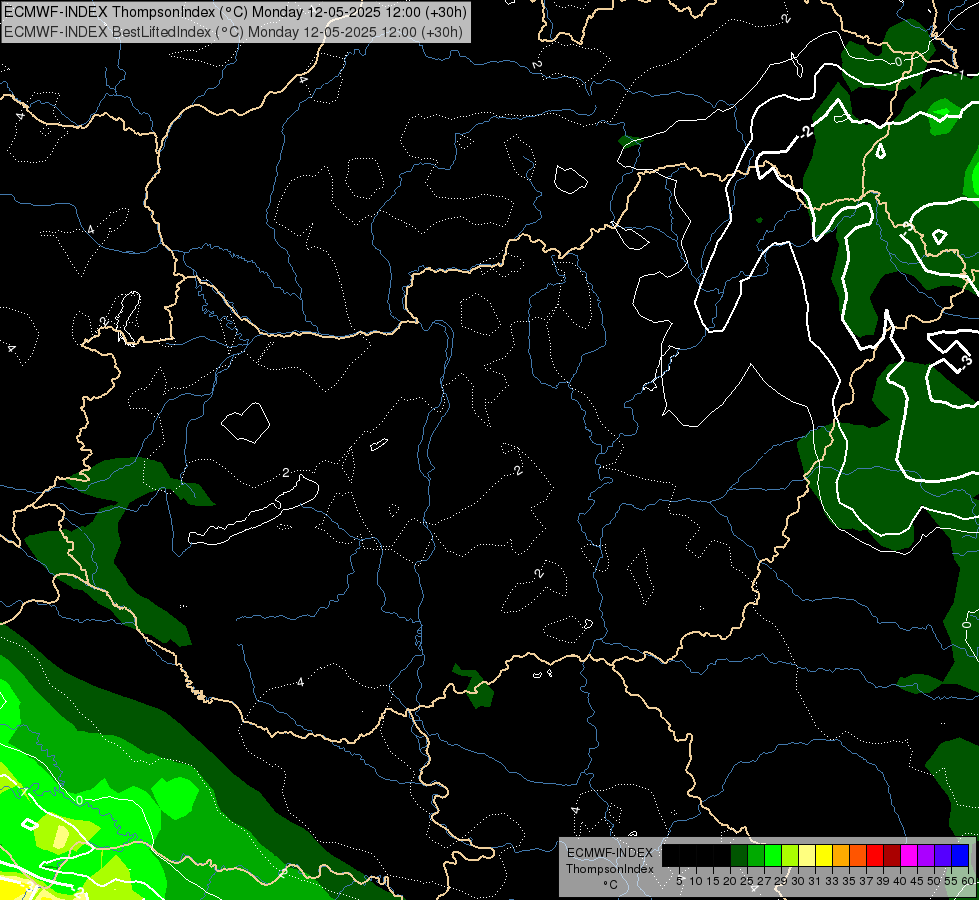
Task: Select the bright green 27–29 legend swatch
Action: (x=773, y=855)
